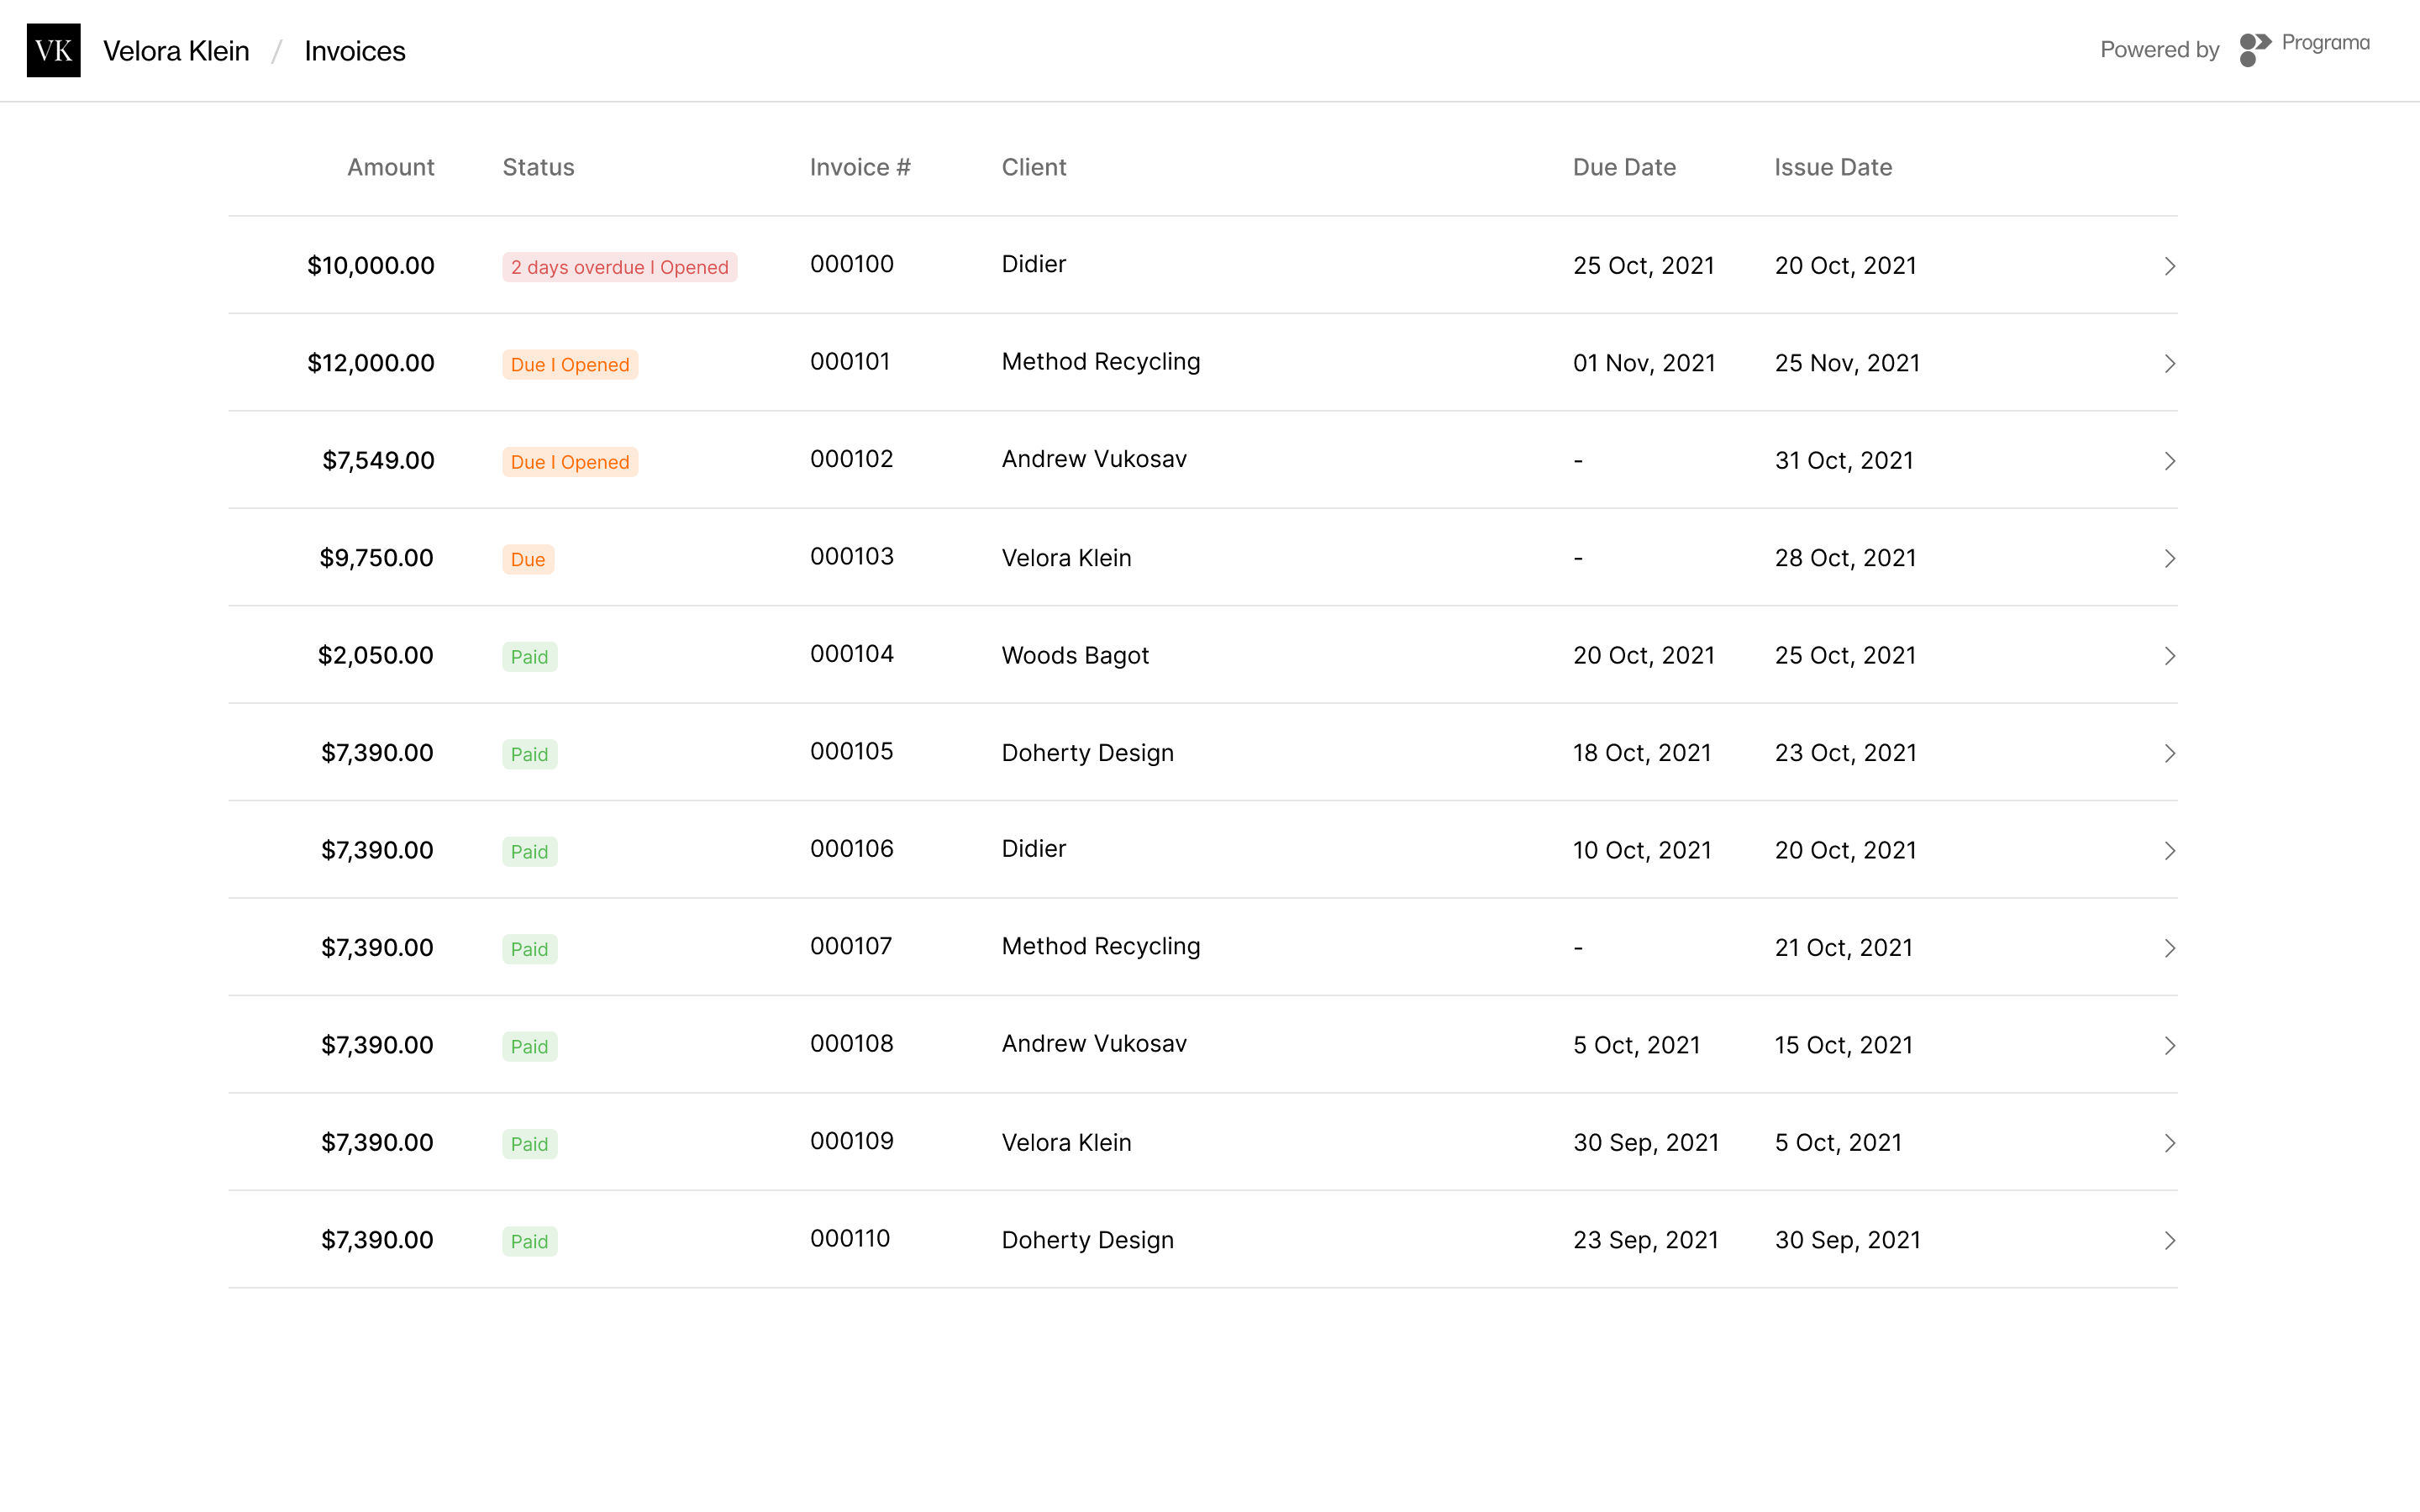Click the Paid badge for invoice 000108

[x=529, y=1047]
